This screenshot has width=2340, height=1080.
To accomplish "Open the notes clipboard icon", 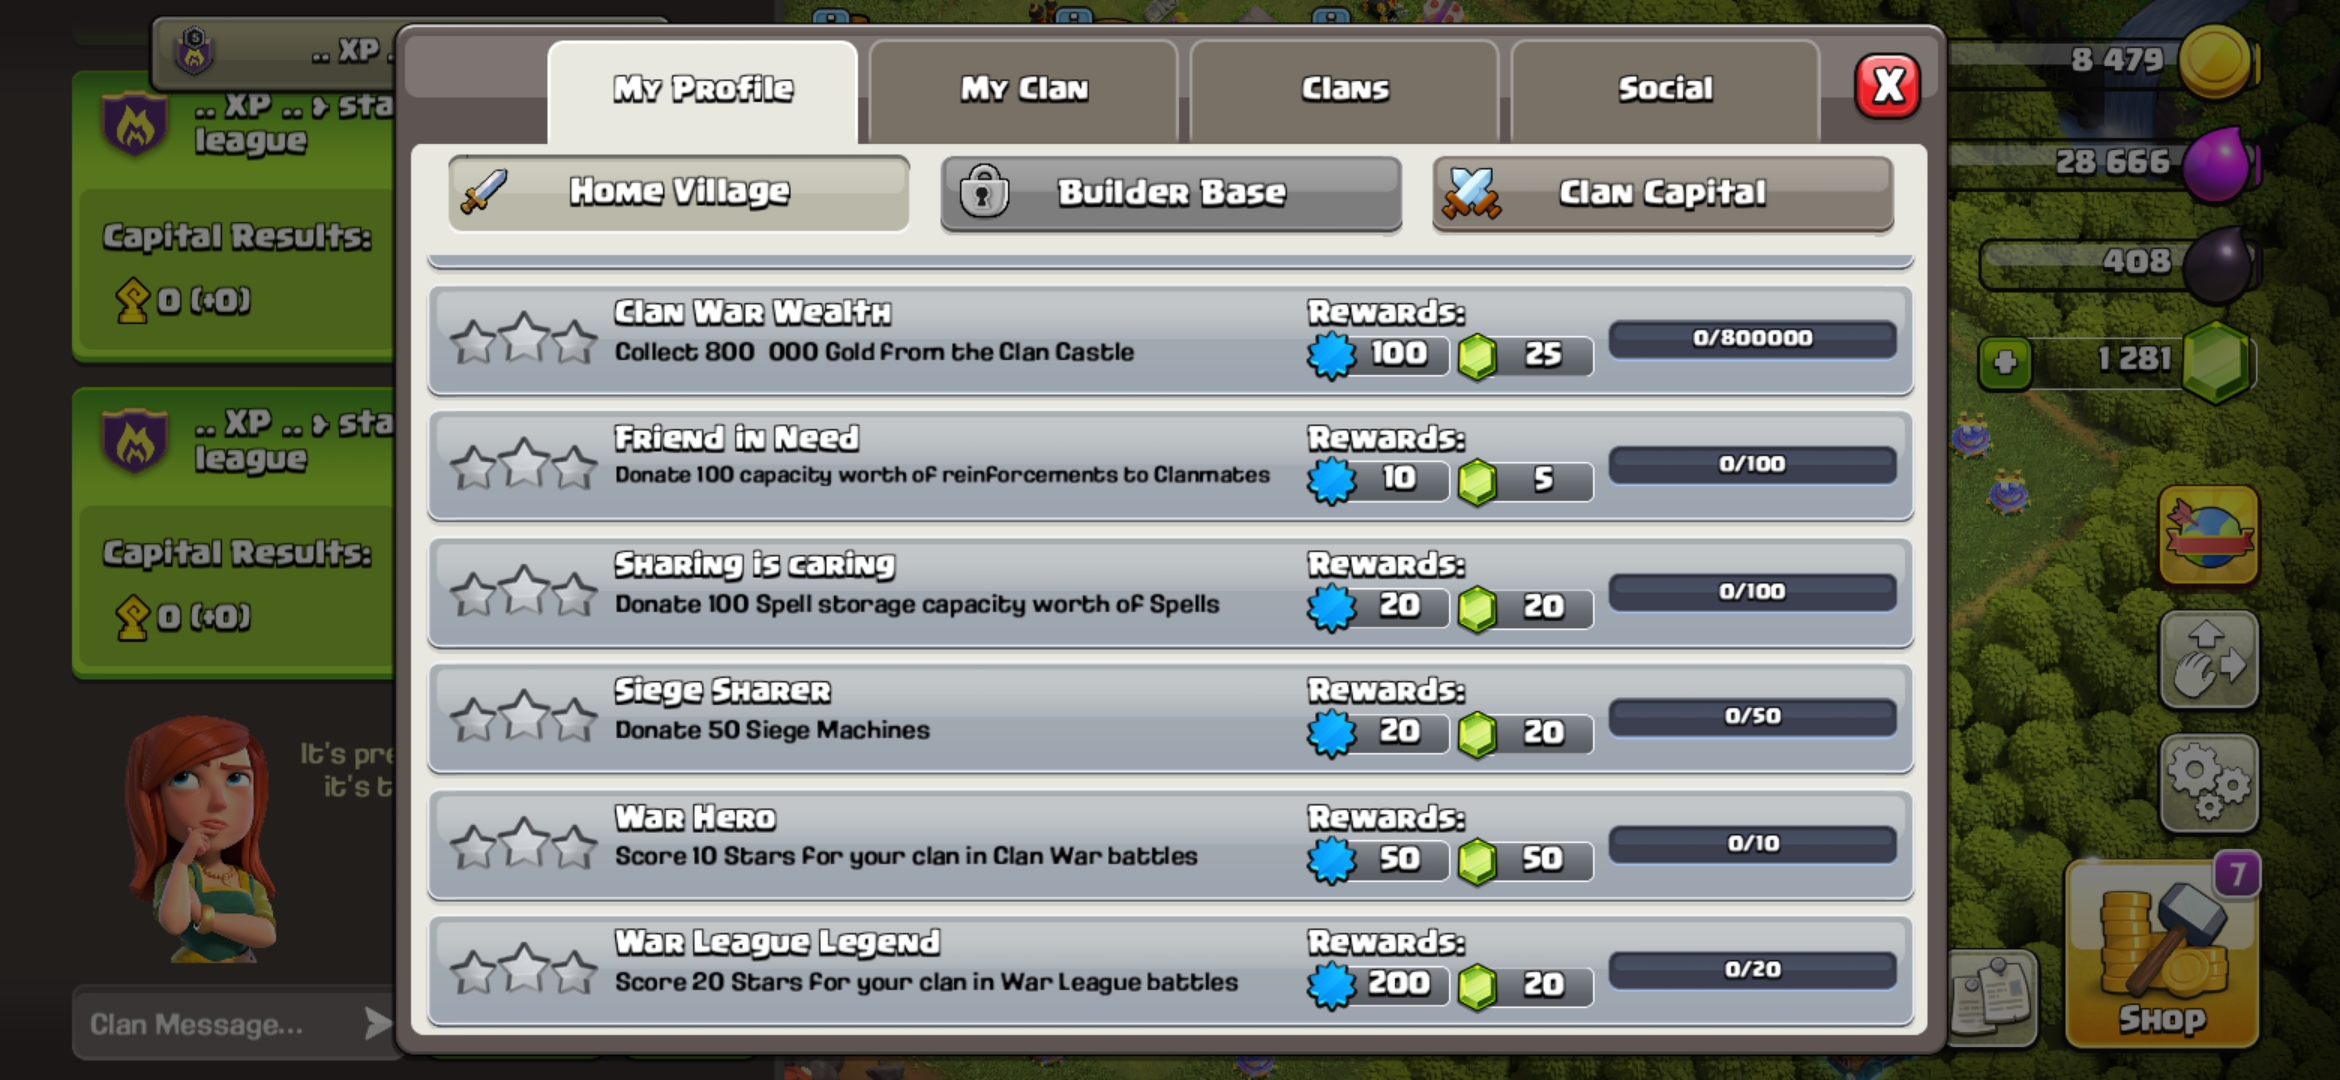I will [x=1994, y=998].
